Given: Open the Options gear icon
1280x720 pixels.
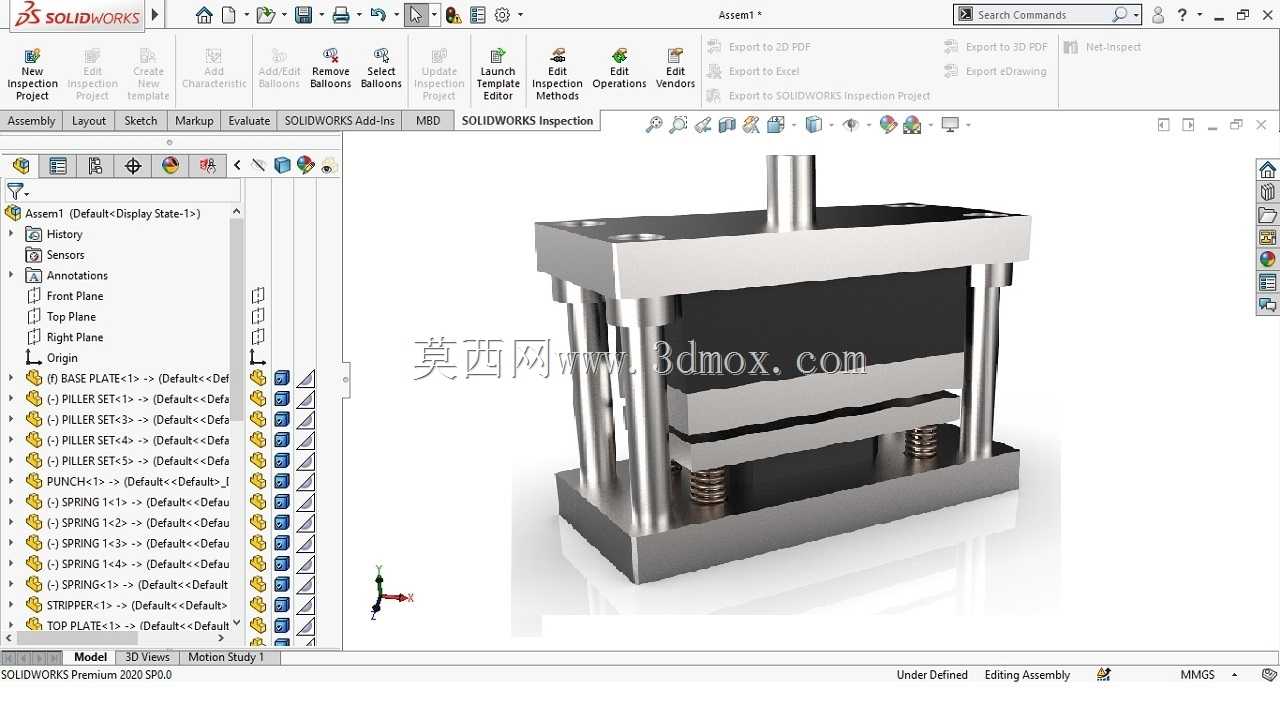Looking at the screenshot, I should point(502,15).
